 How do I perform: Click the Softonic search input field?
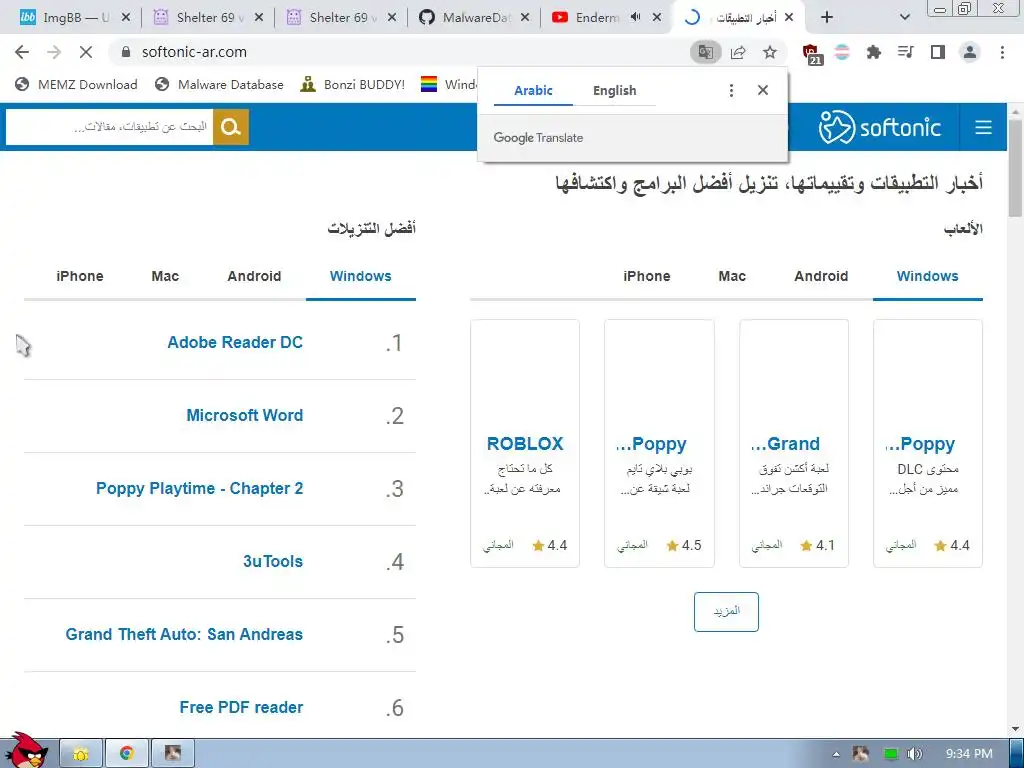[x=110, y=127]
